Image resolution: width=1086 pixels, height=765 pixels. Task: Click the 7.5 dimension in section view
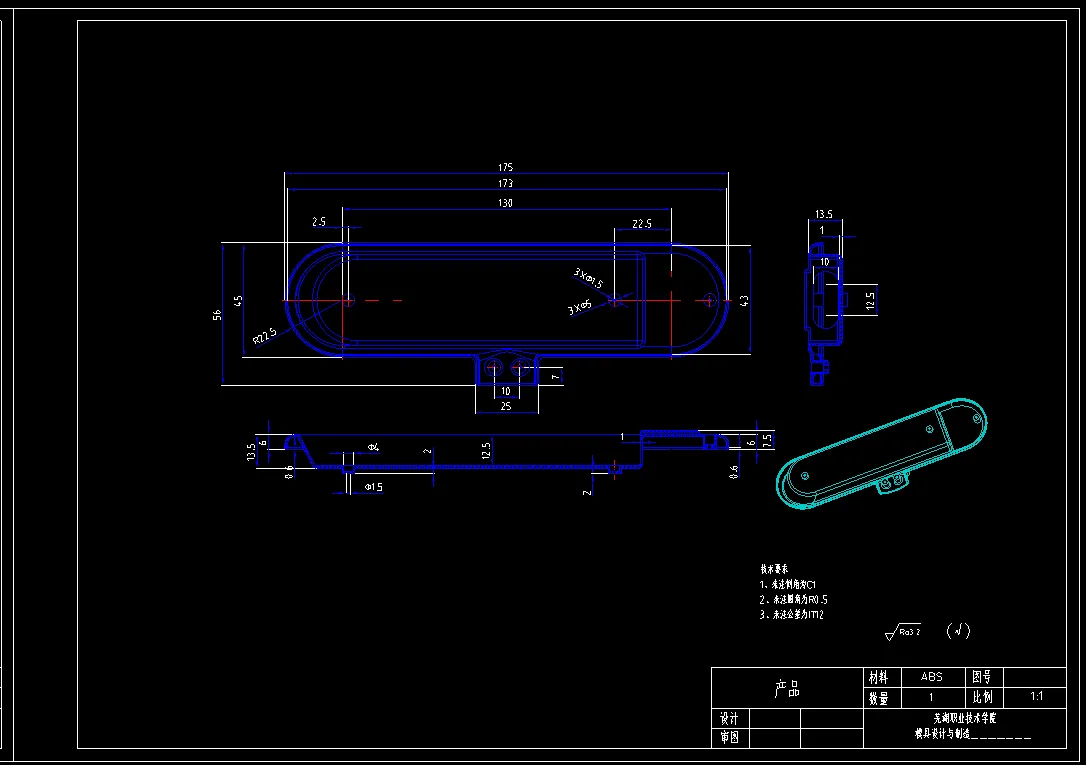(767, 440)
